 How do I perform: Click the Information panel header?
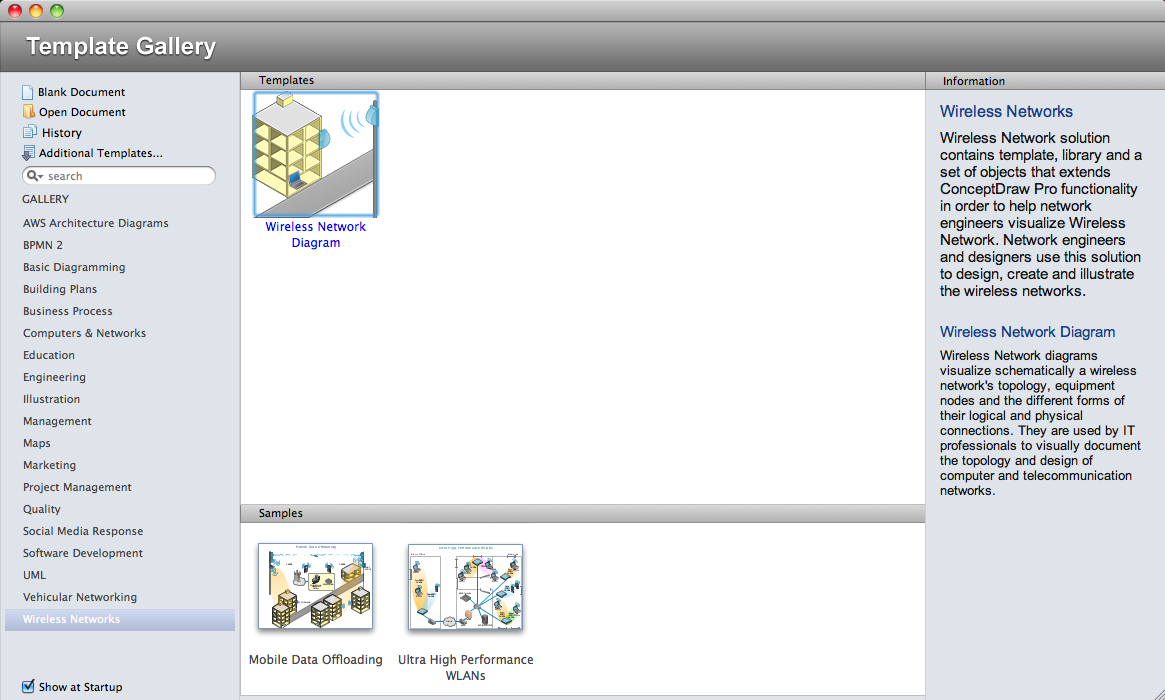click(1045, 81)
